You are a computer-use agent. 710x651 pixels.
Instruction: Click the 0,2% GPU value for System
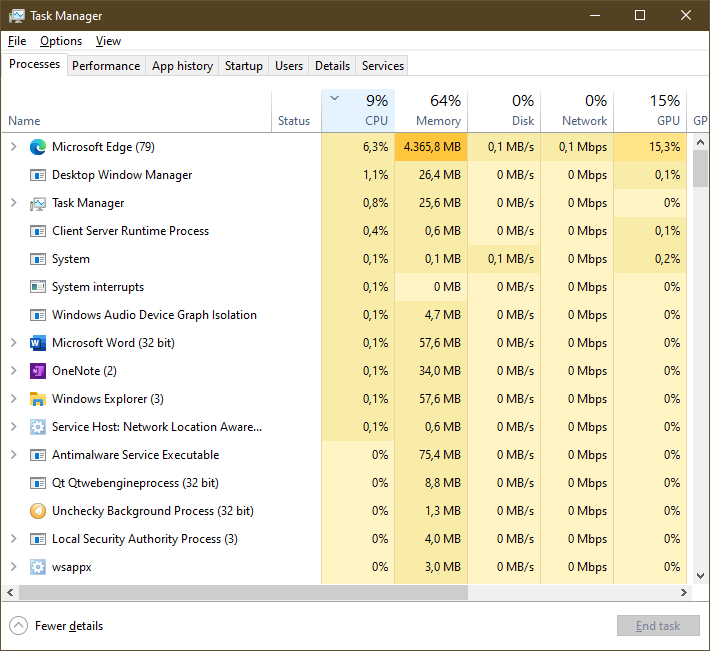click(650, 259)
